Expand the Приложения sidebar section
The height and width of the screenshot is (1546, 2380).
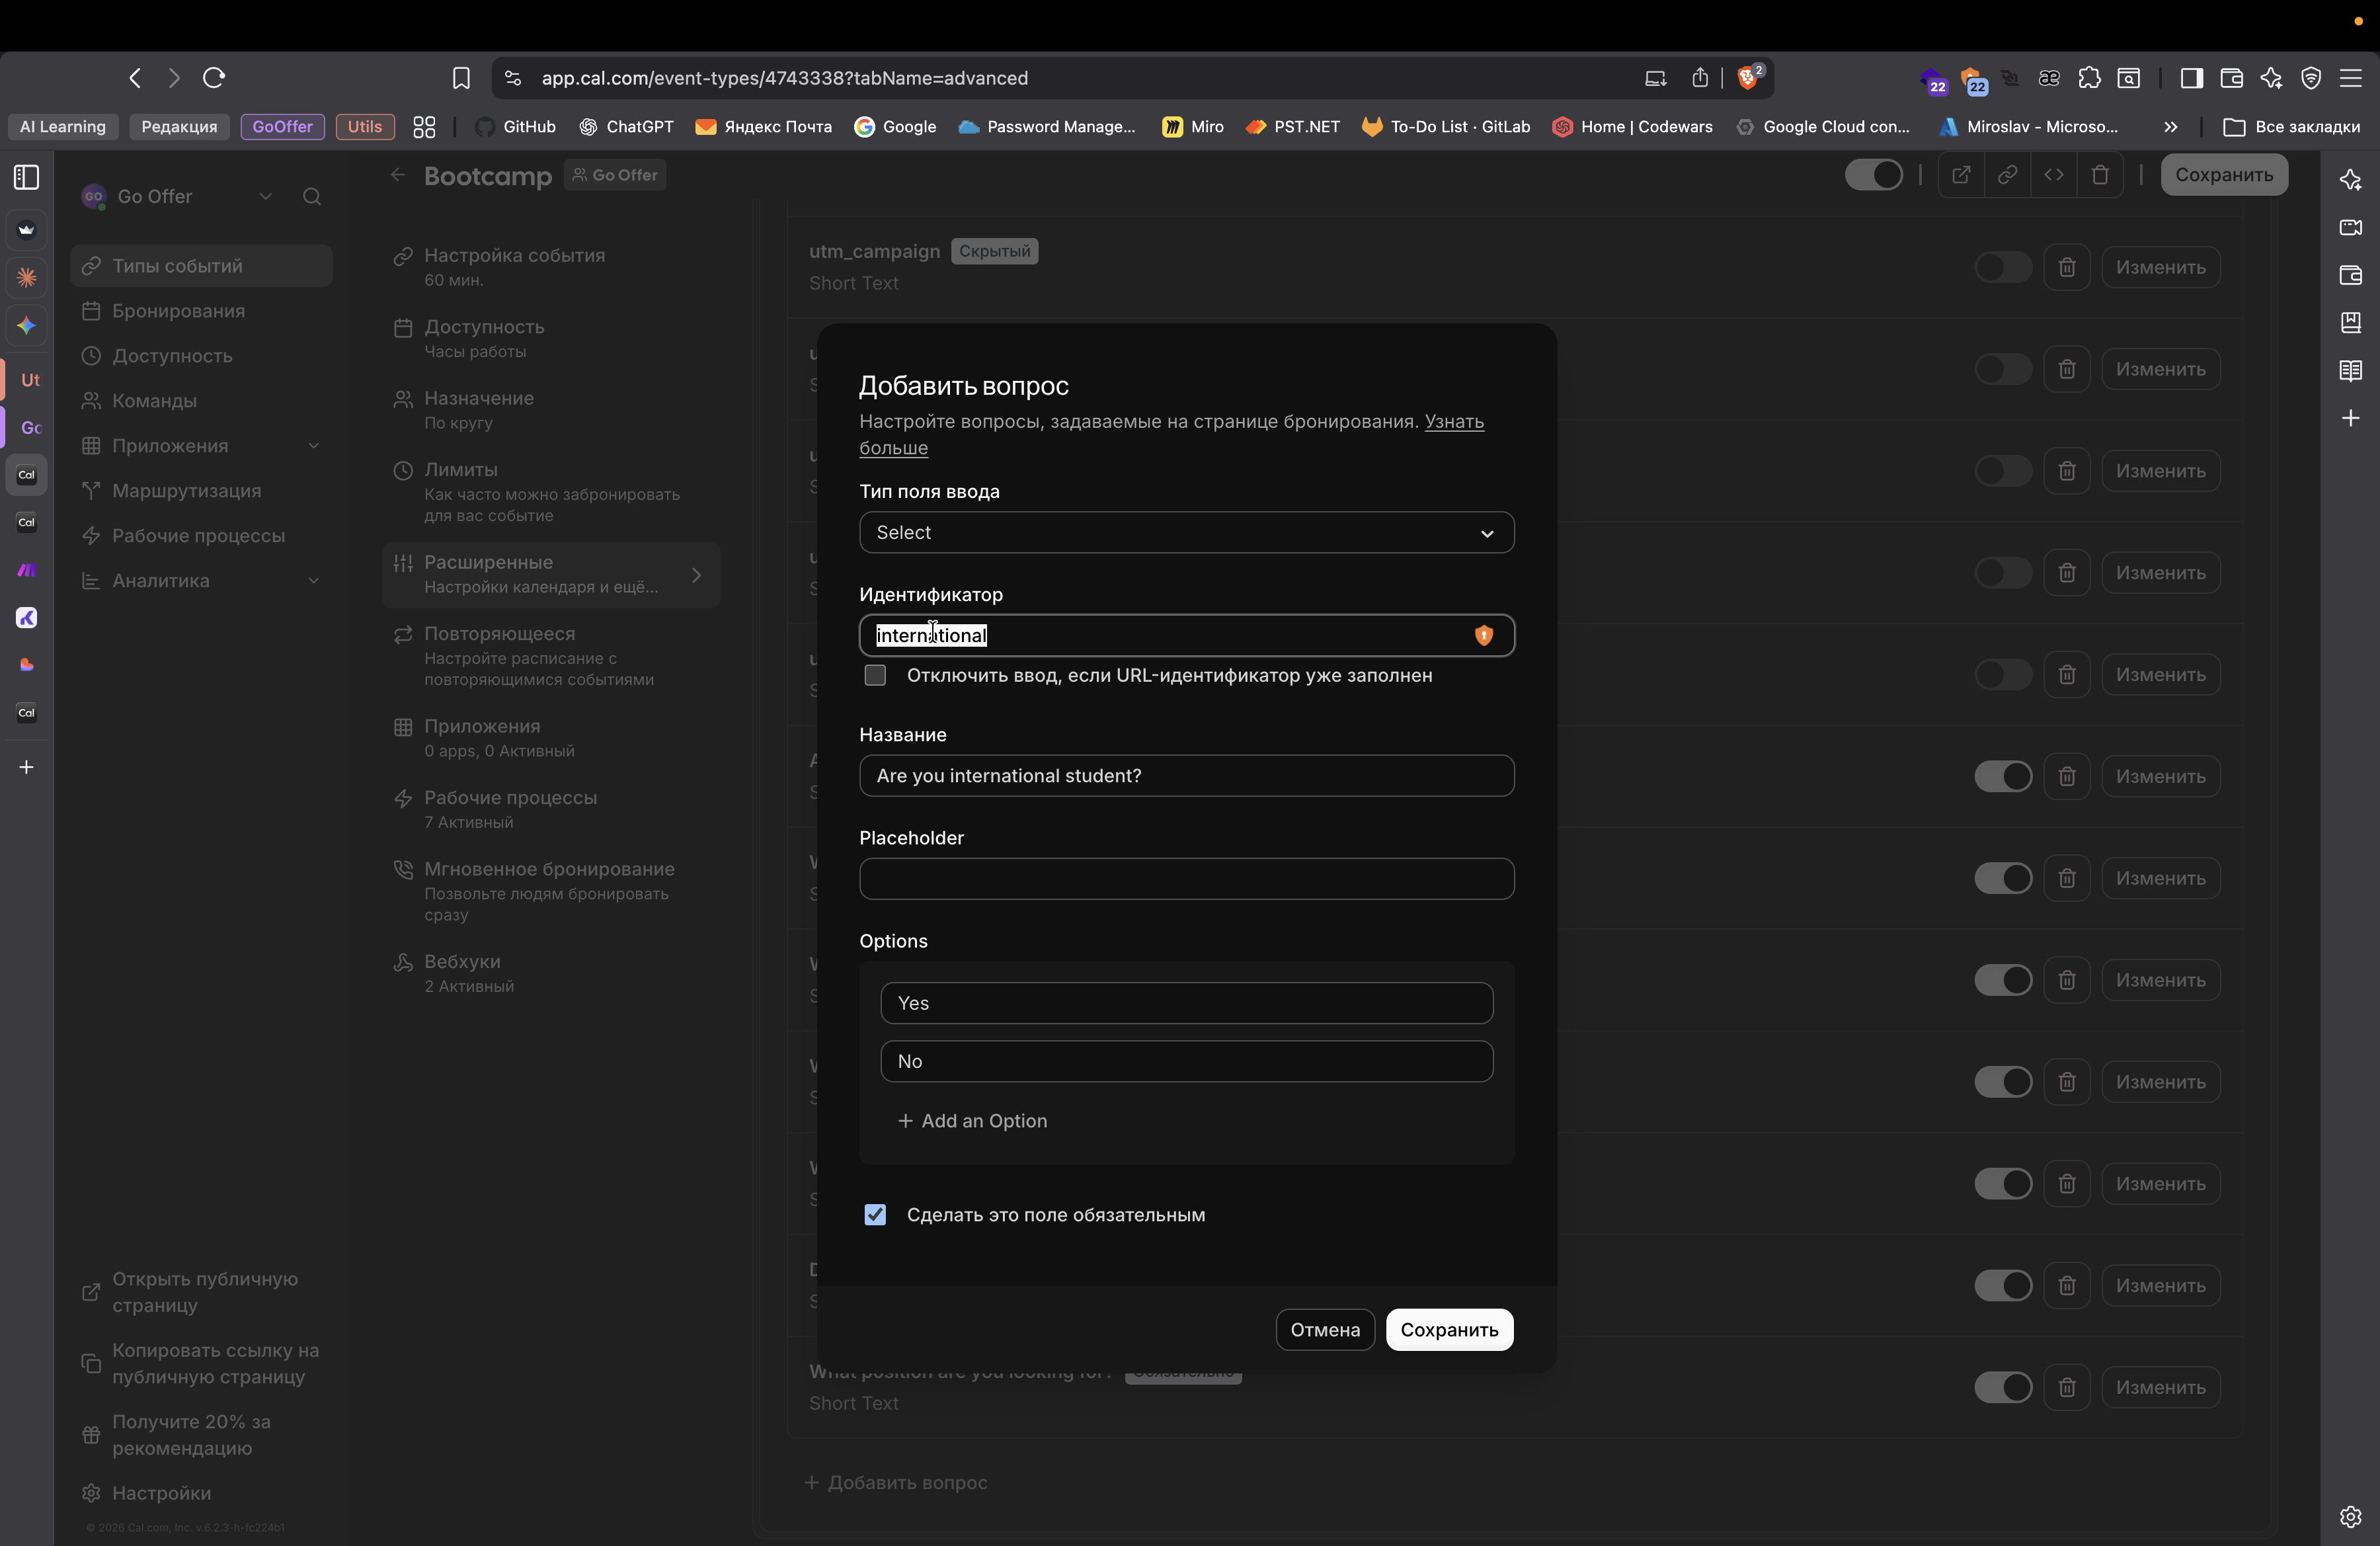point(313,446)
